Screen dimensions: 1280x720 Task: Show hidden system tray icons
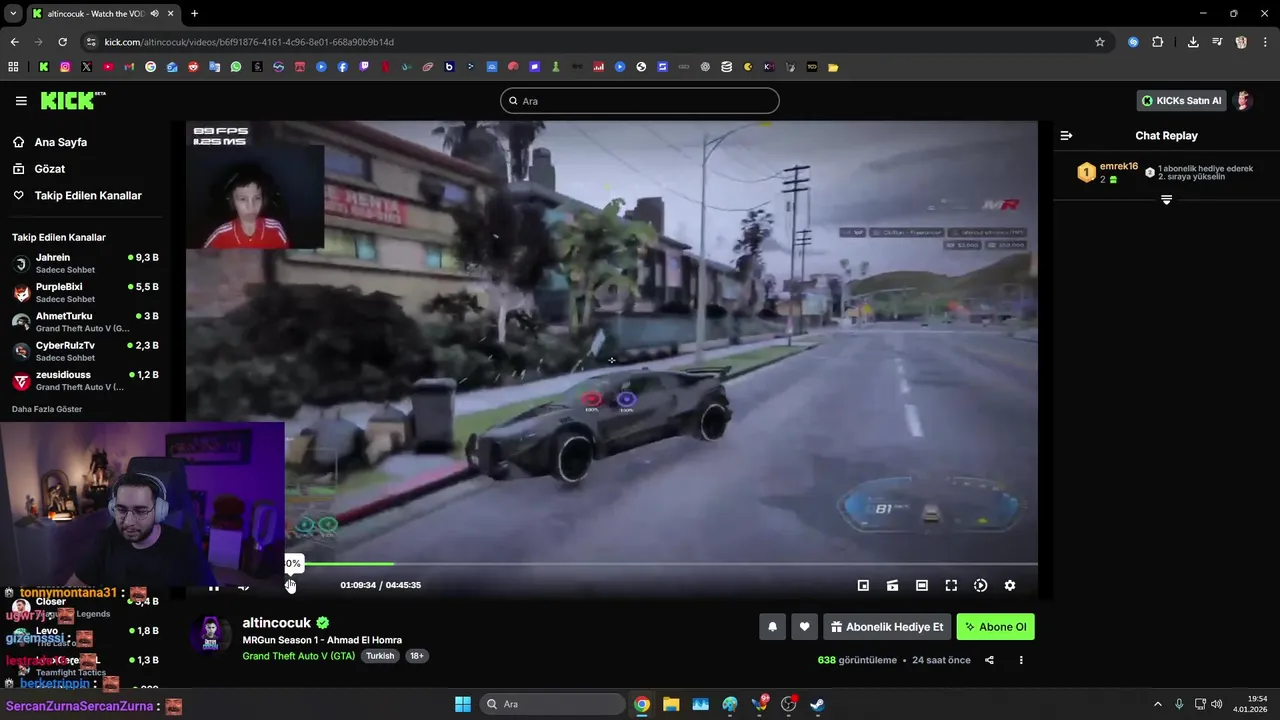(1158, 704)
